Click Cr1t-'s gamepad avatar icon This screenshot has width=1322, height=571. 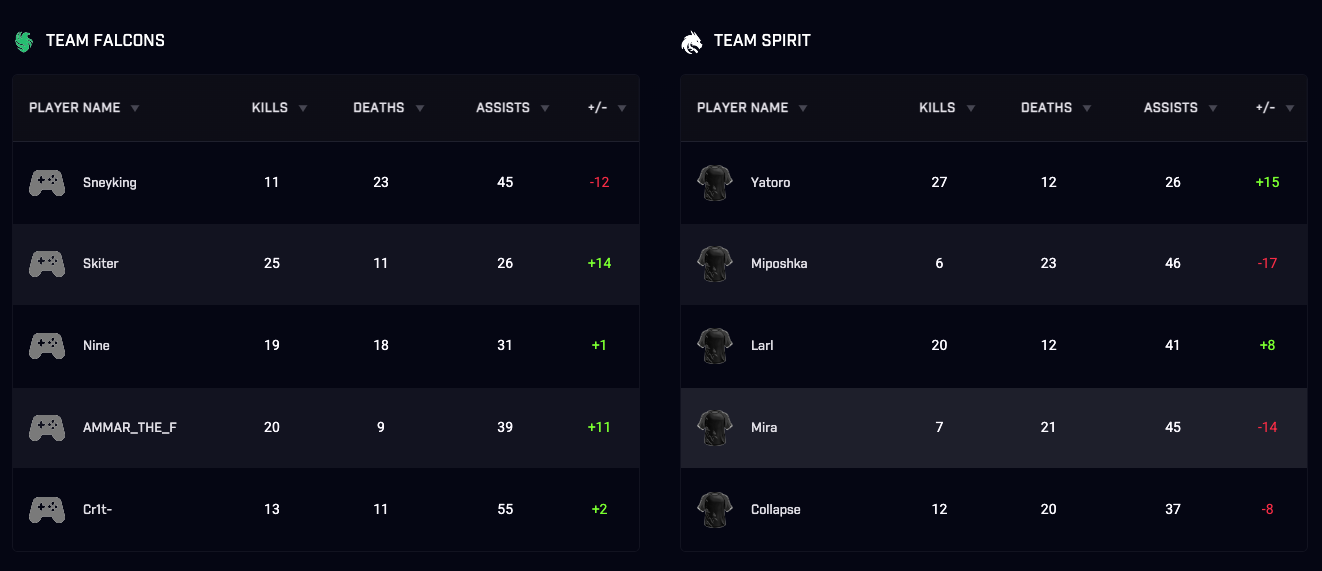pos(47,509)
